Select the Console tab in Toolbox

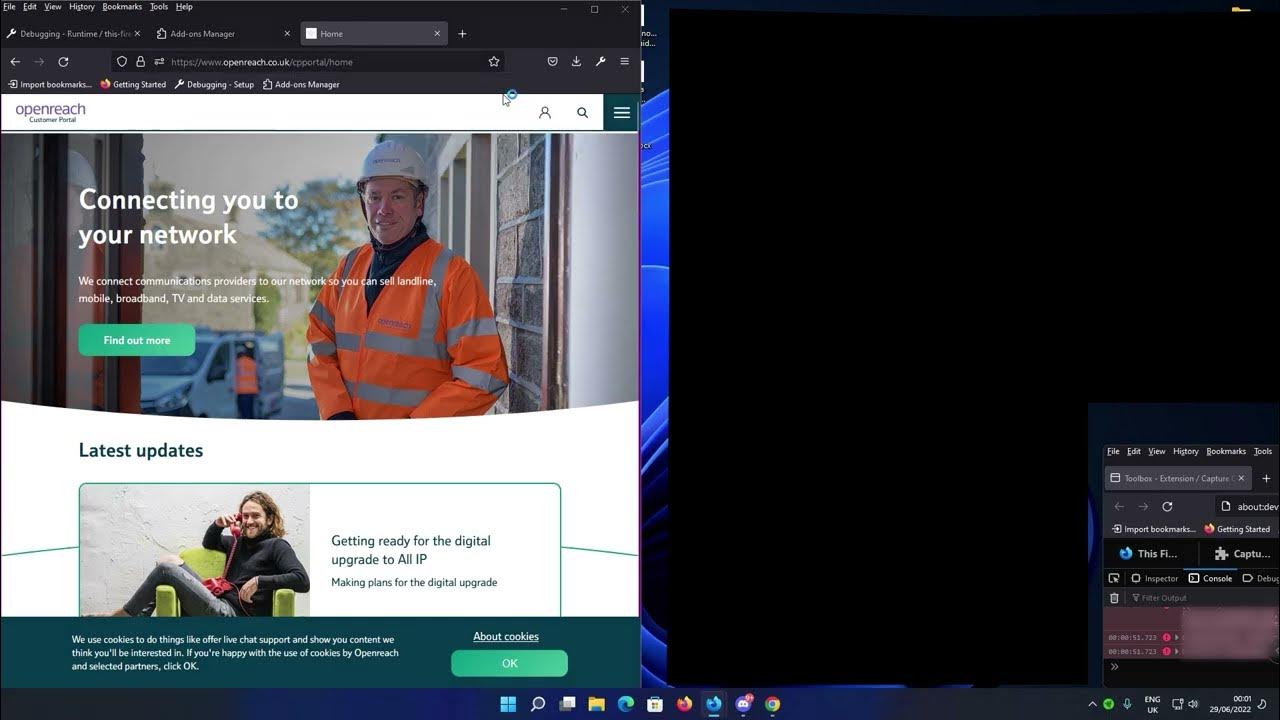click(1210, 578)
